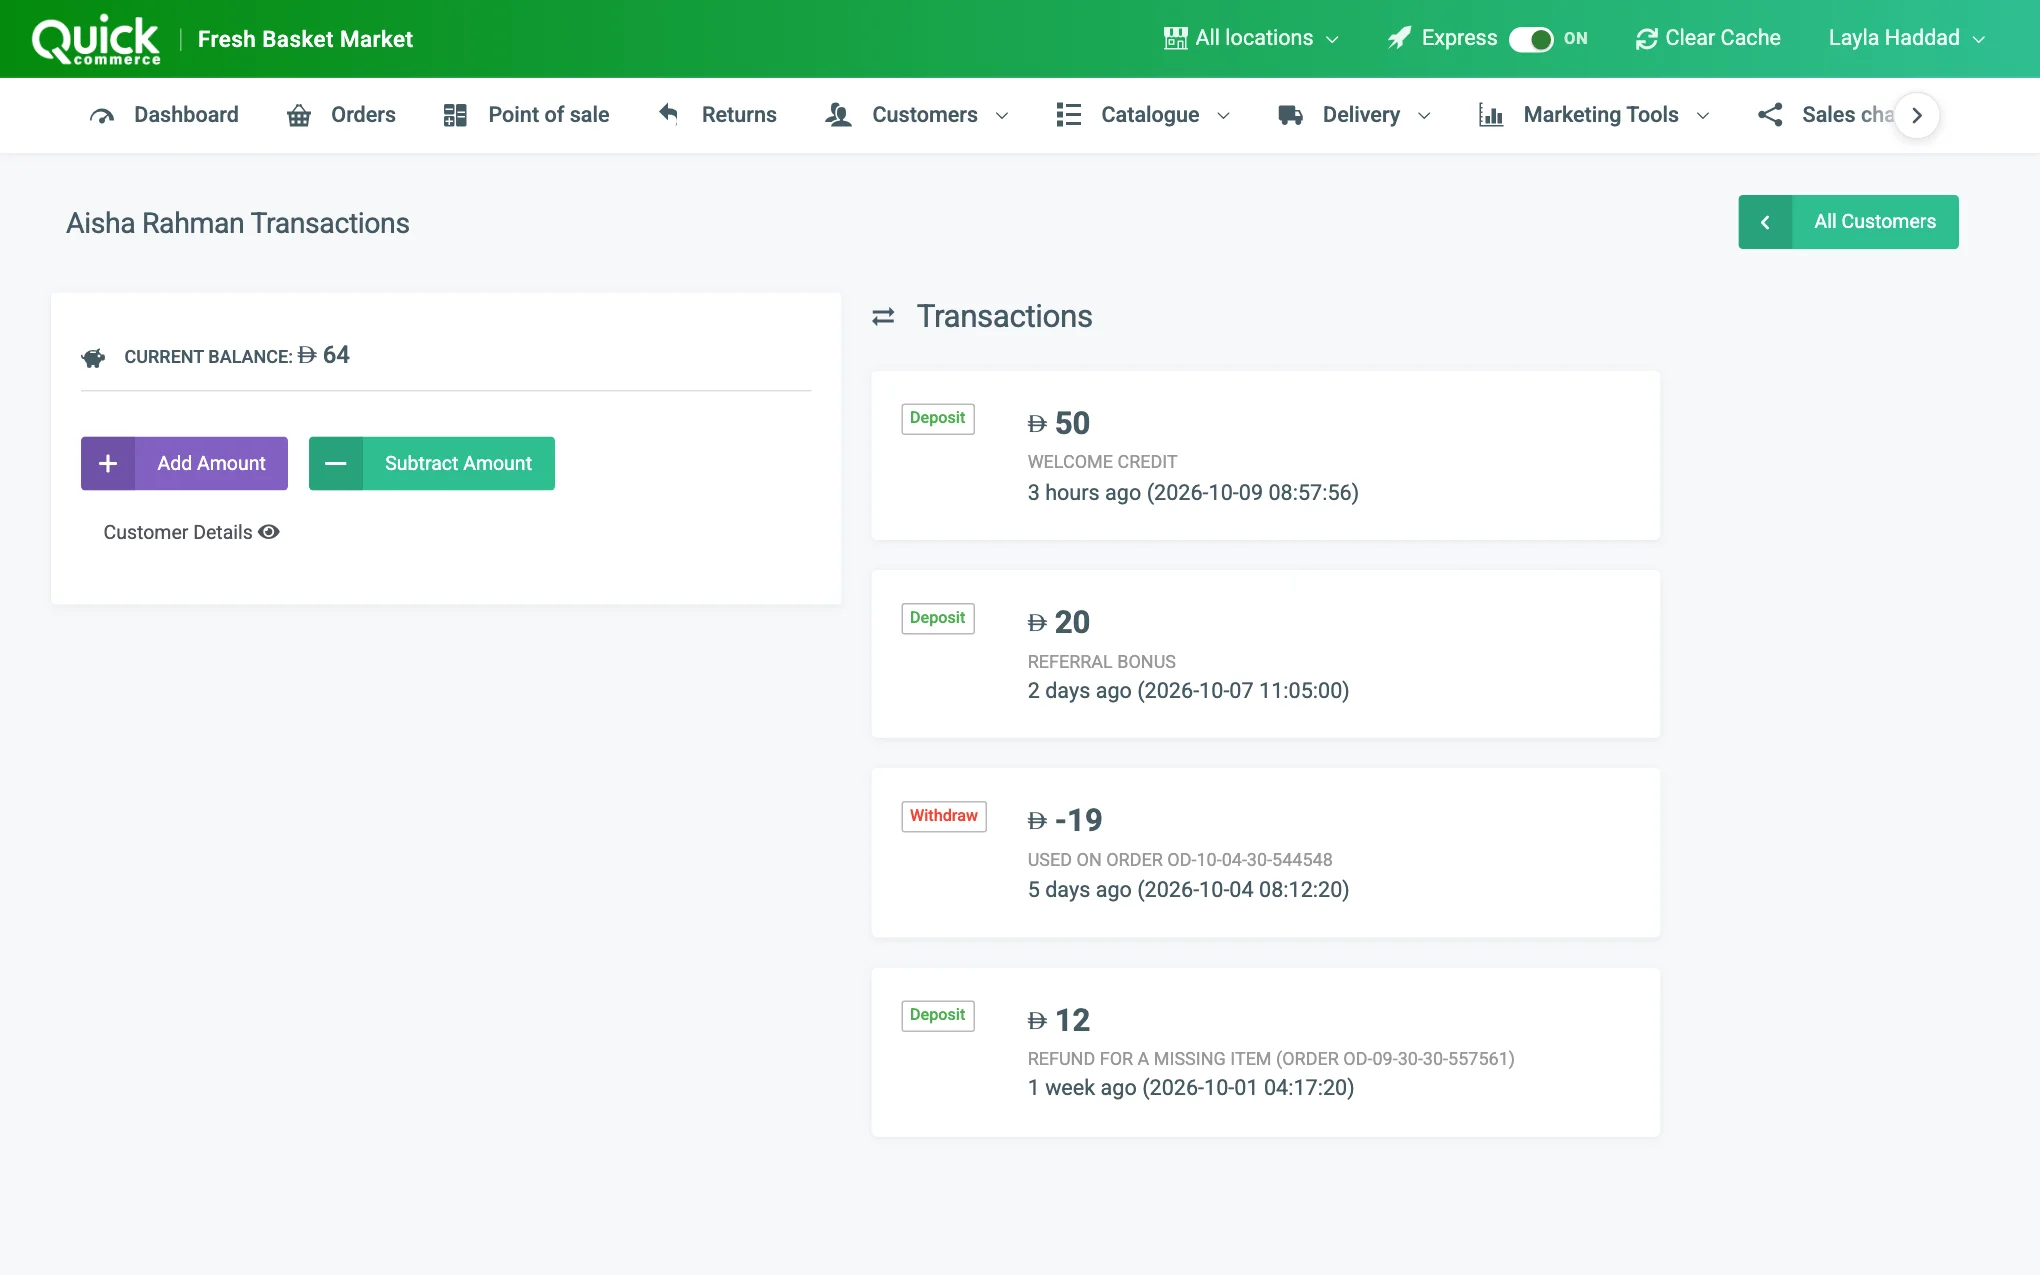Click the Add Amount button
The height and width of the screenshot is (1275, 2040).
[184, 463]
